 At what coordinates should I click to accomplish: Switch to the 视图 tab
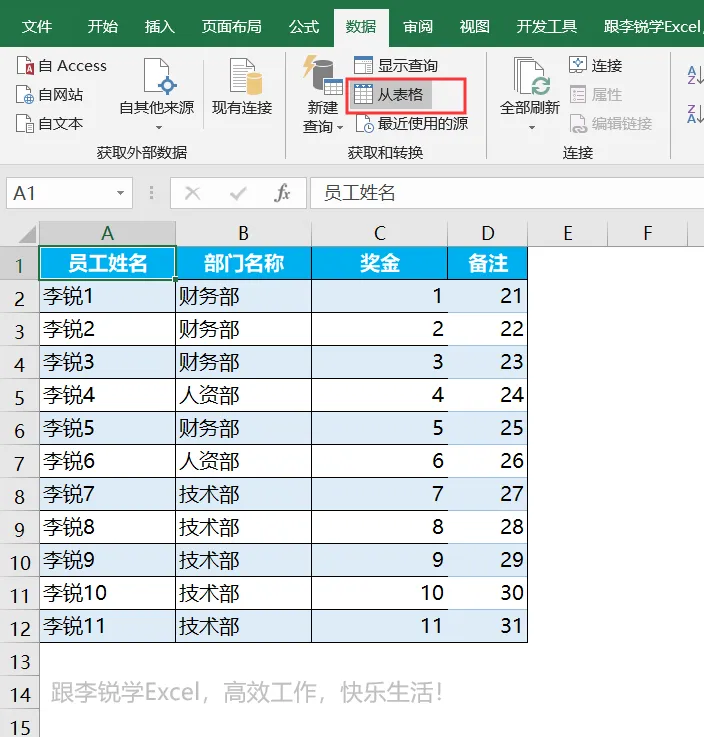474,27
